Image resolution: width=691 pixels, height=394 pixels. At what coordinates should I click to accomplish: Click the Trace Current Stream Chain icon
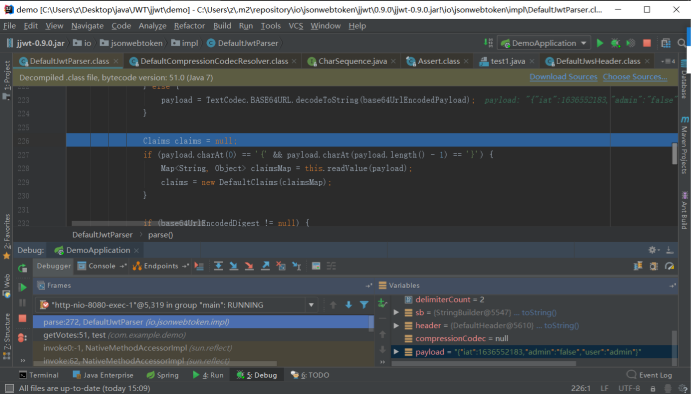[331, 266]
